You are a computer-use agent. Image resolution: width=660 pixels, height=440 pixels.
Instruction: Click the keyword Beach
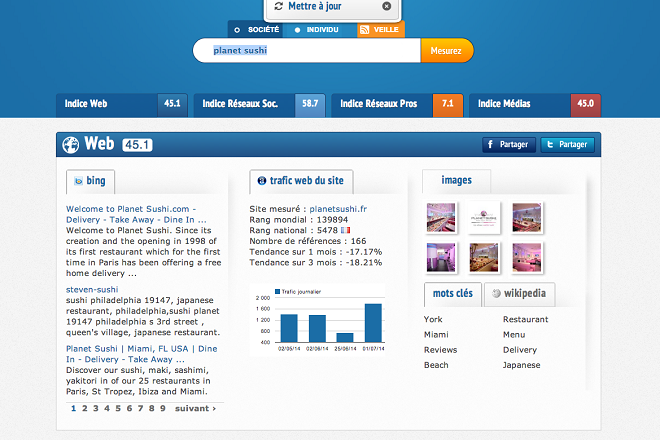[x=436, y=365]
